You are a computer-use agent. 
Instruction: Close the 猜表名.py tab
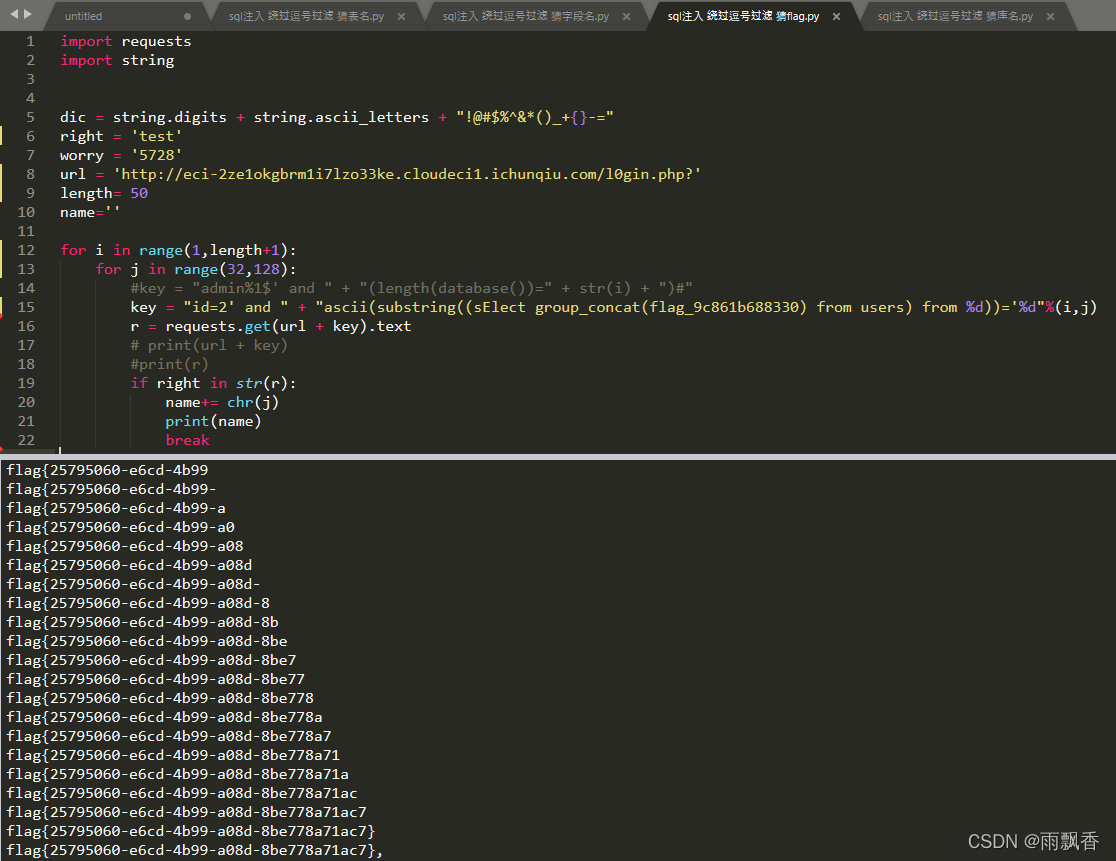[401, 16]
